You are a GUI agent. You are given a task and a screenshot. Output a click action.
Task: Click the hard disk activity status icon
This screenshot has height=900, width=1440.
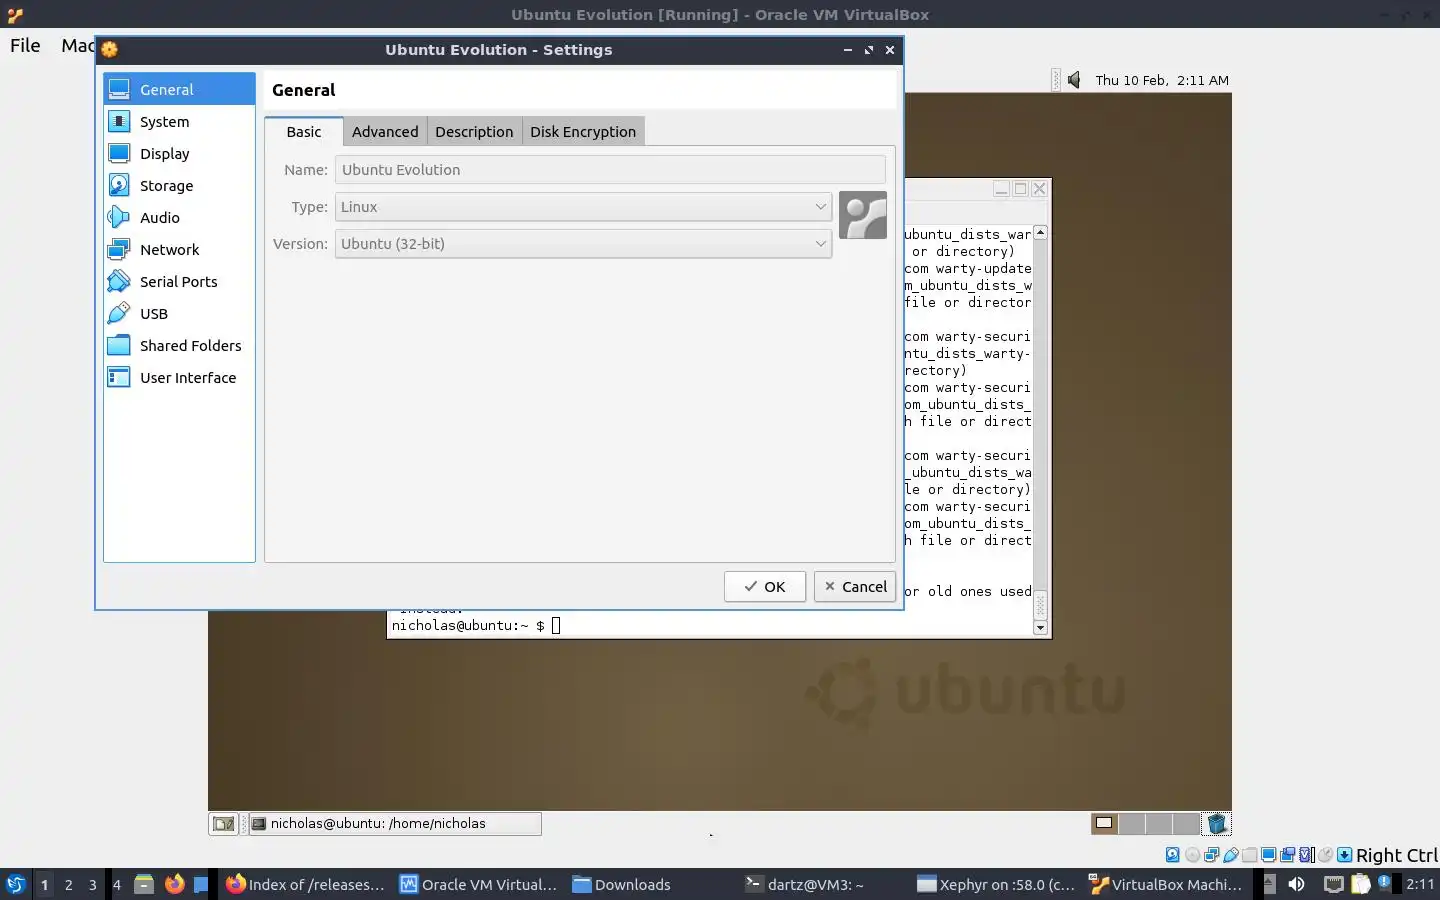[x=1173, y=855]
